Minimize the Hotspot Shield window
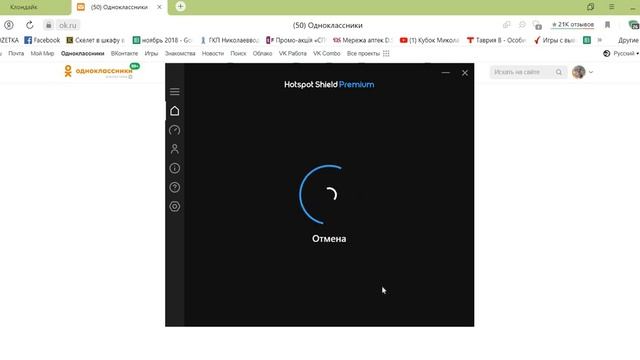The width and height of the screenshot is (640, 360). pos(446,73)
